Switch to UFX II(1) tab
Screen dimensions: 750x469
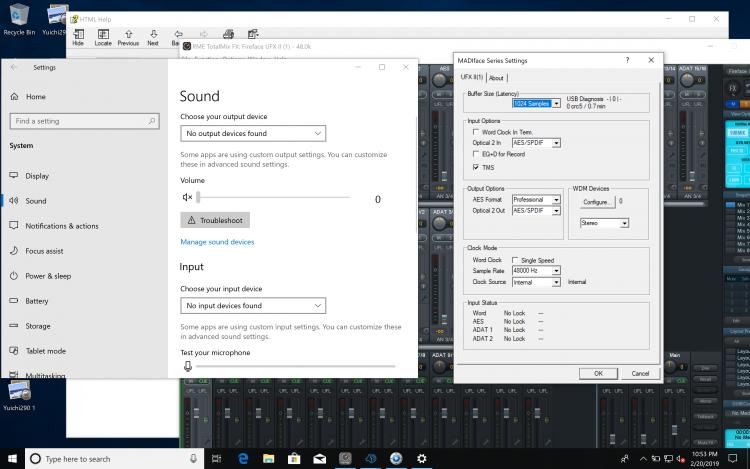[x=472, y=77]
